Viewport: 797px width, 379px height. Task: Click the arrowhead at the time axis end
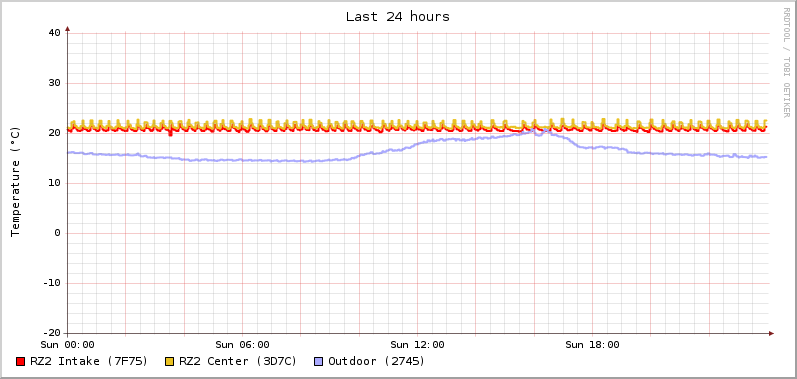(x=771, y=333)
